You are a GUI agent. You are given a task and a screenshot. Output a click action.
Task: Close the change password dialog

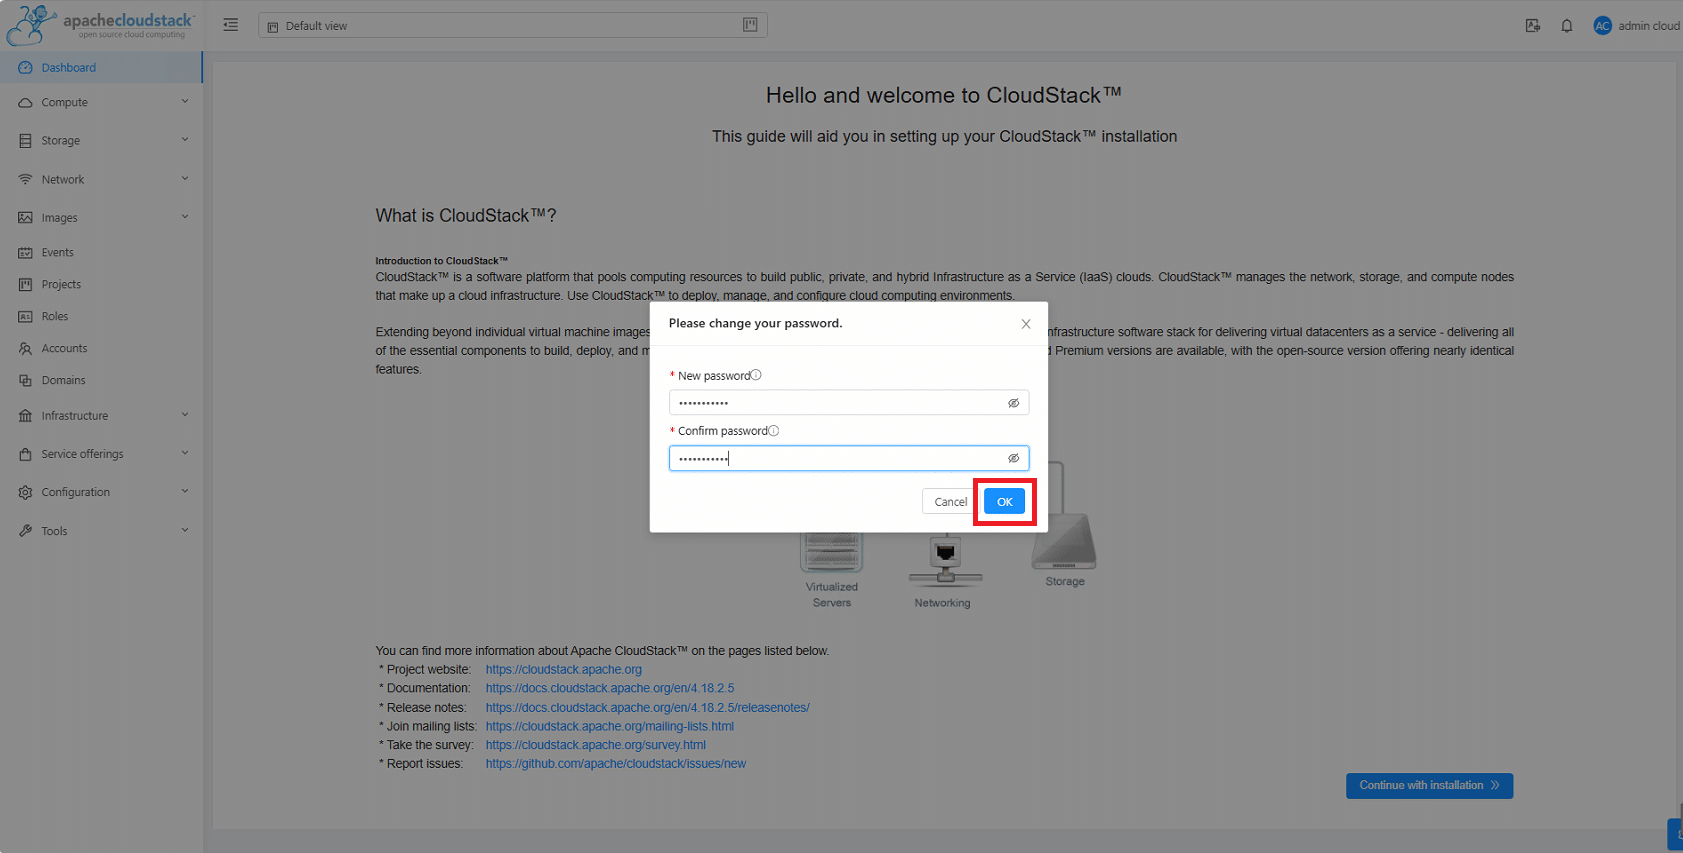pyautogui.click(x=1026, y=324)
